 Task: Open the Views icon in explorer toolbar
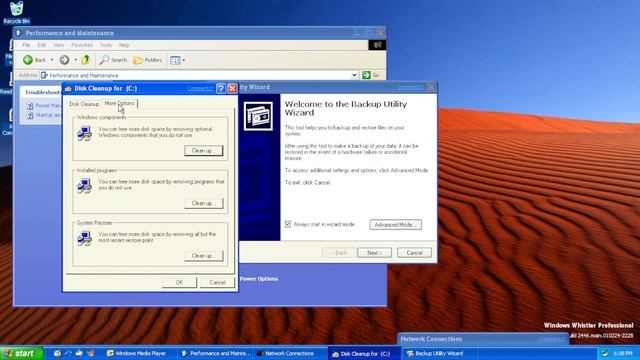click(175, 60)
